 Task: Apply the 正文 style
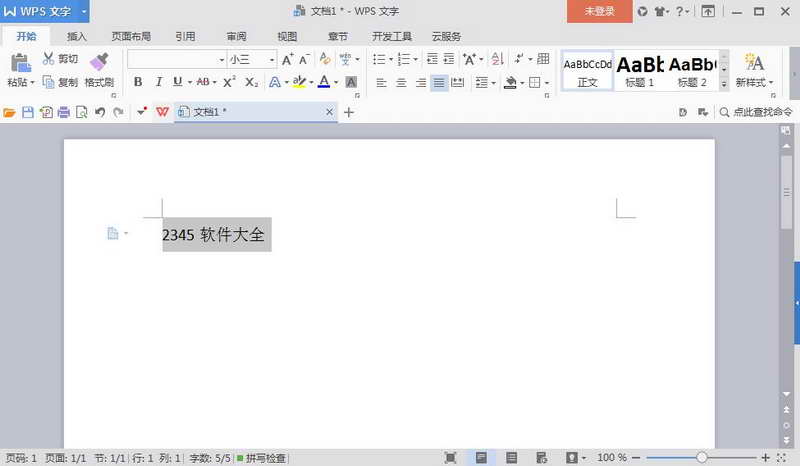pos(587,71)
